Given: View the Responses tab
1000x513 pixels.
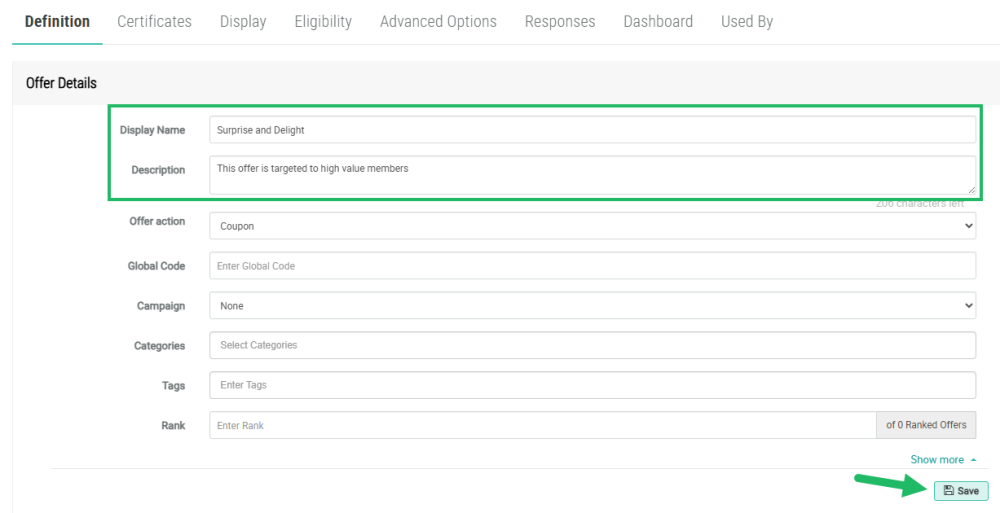Looking at the screenshot, I should (x=559, y=21).
